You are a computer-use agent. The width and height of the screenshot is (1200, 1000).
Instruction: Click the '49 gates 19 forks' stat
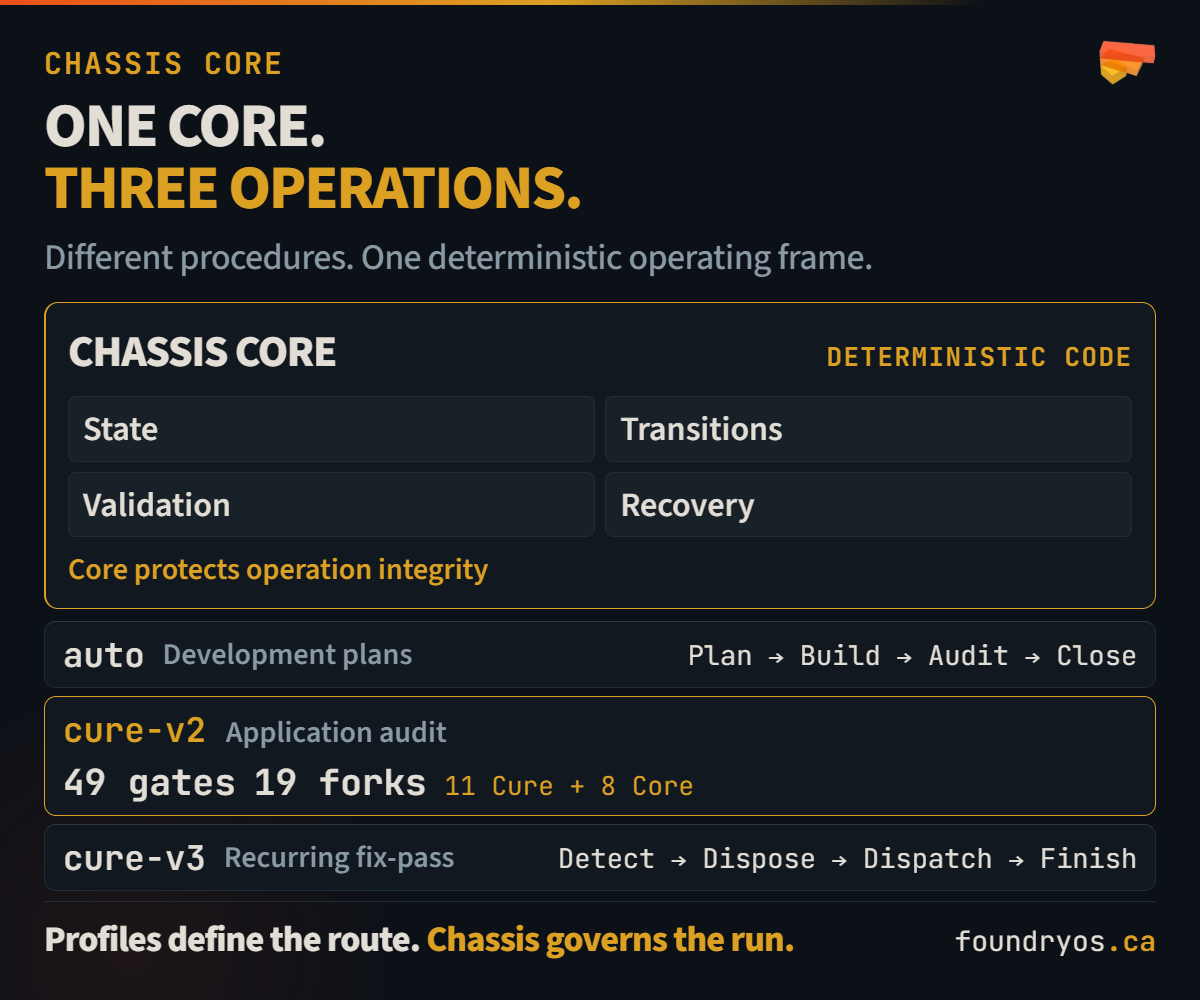point(245,782)
